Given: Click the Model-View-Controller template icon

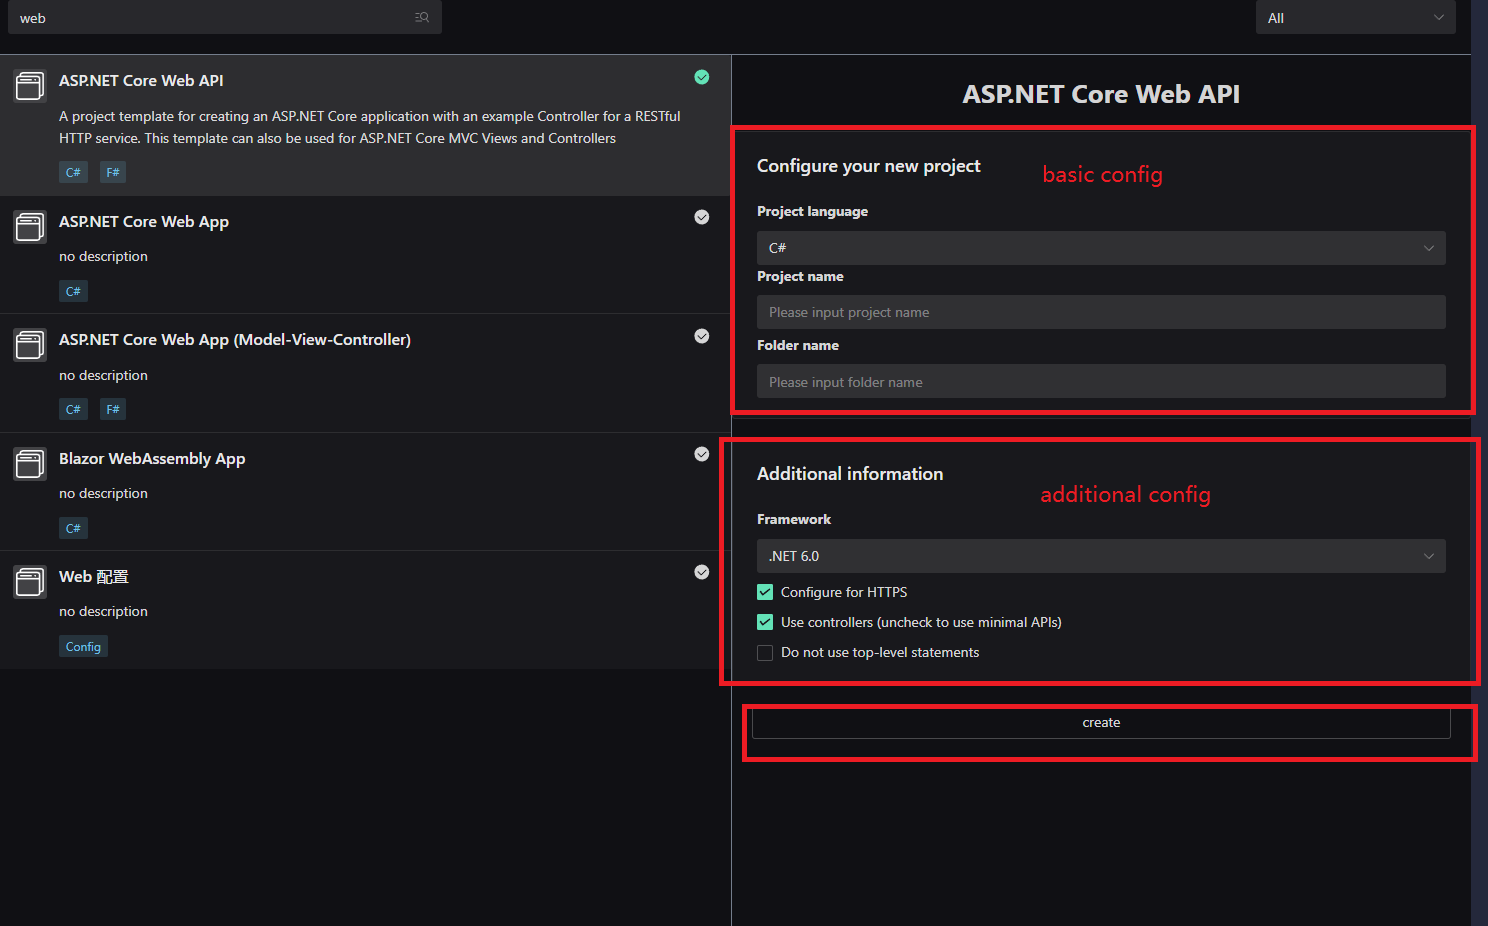Looking at the screenshot, I should click(29, 345).
